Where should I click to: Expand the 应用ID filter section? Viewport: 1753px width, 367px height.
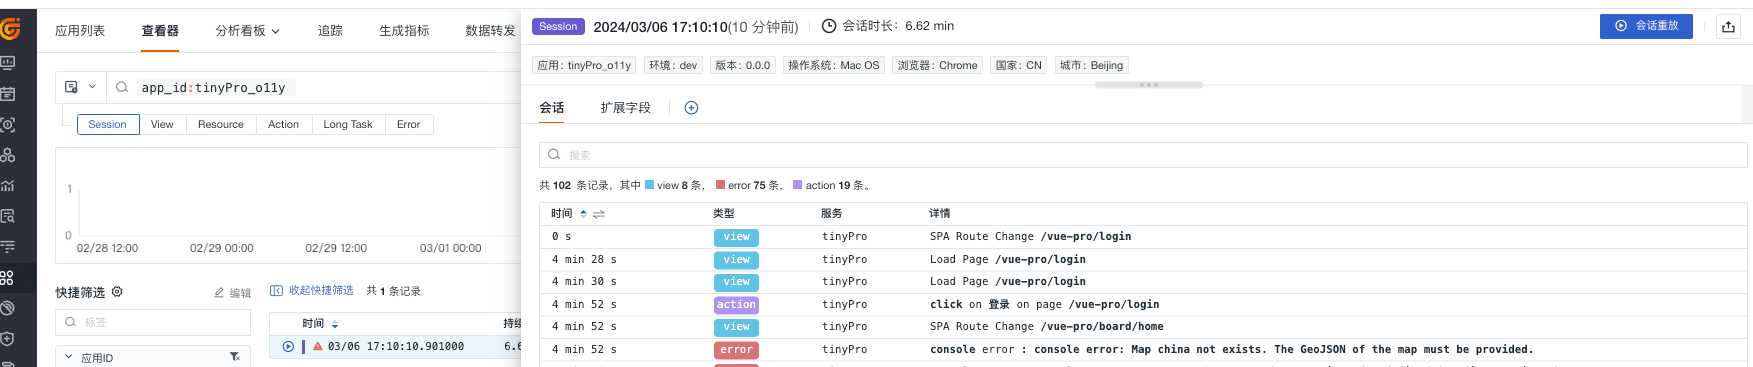tap(69, 357)
